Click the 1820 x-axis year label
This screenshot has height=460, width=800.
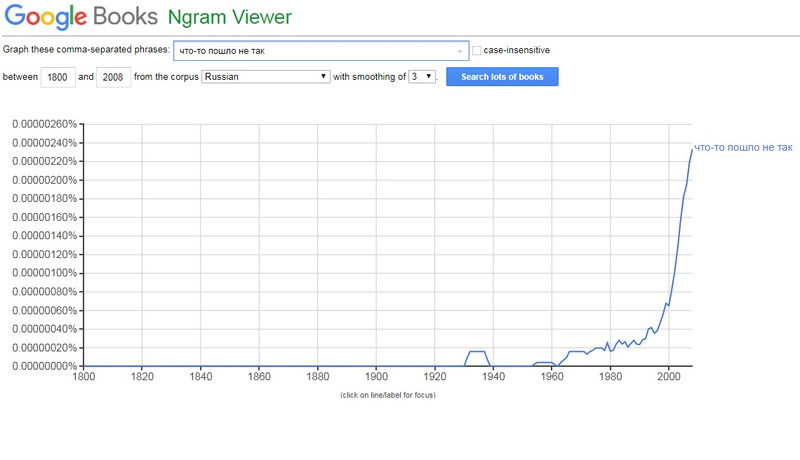point(142,378)
